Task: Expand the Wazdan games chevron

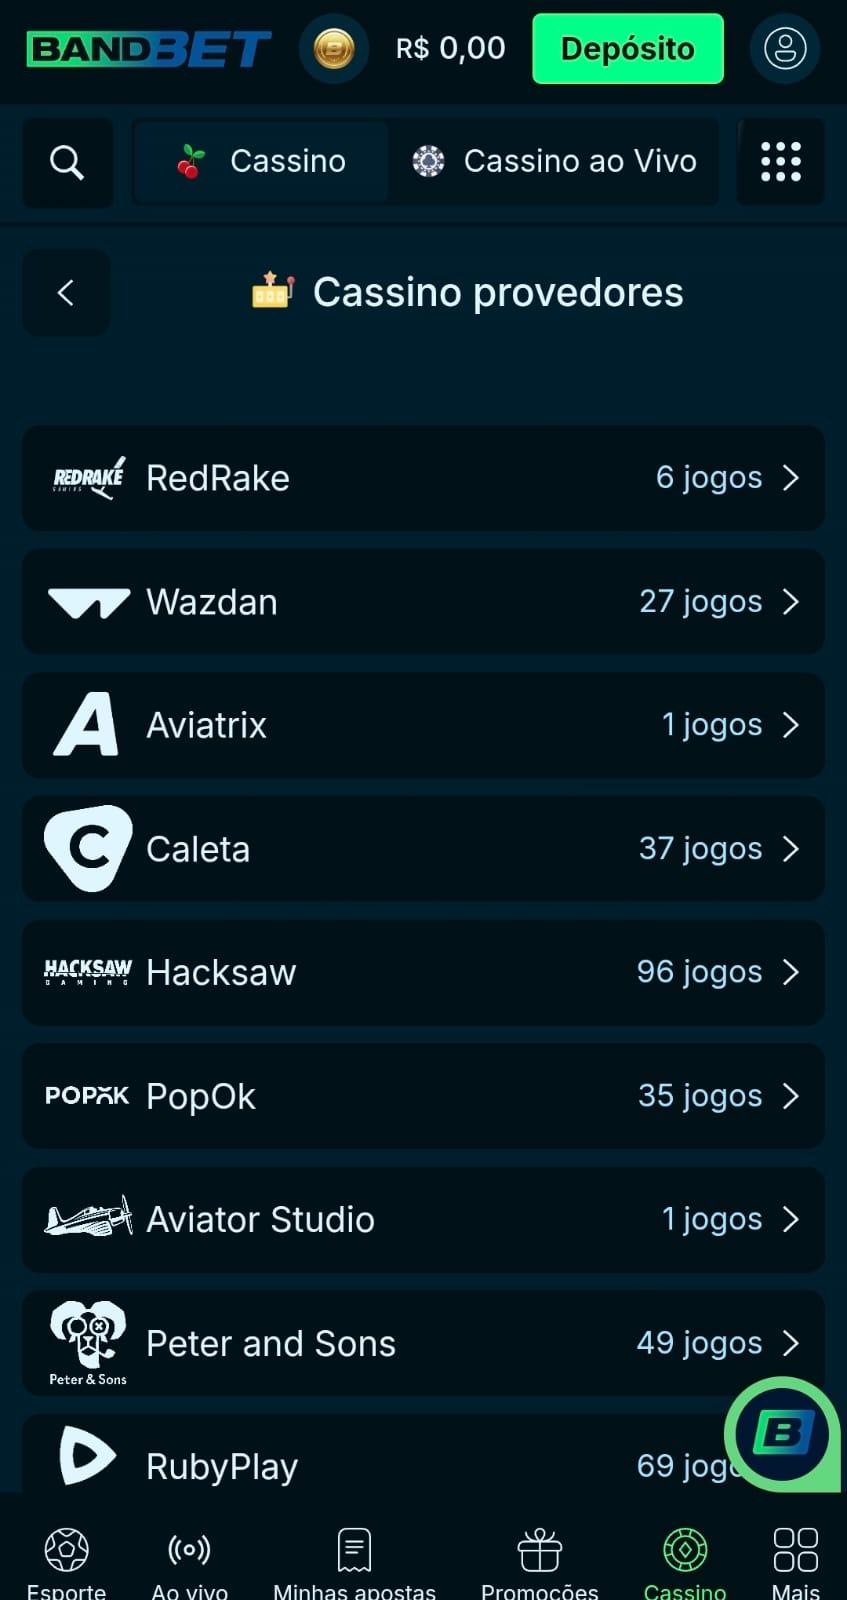Action: (x=791, y=602)
